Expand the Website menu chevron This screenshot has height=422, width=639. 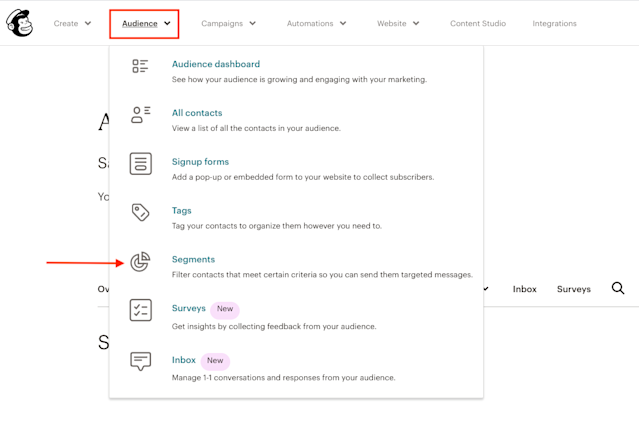(x=416, y=23)
